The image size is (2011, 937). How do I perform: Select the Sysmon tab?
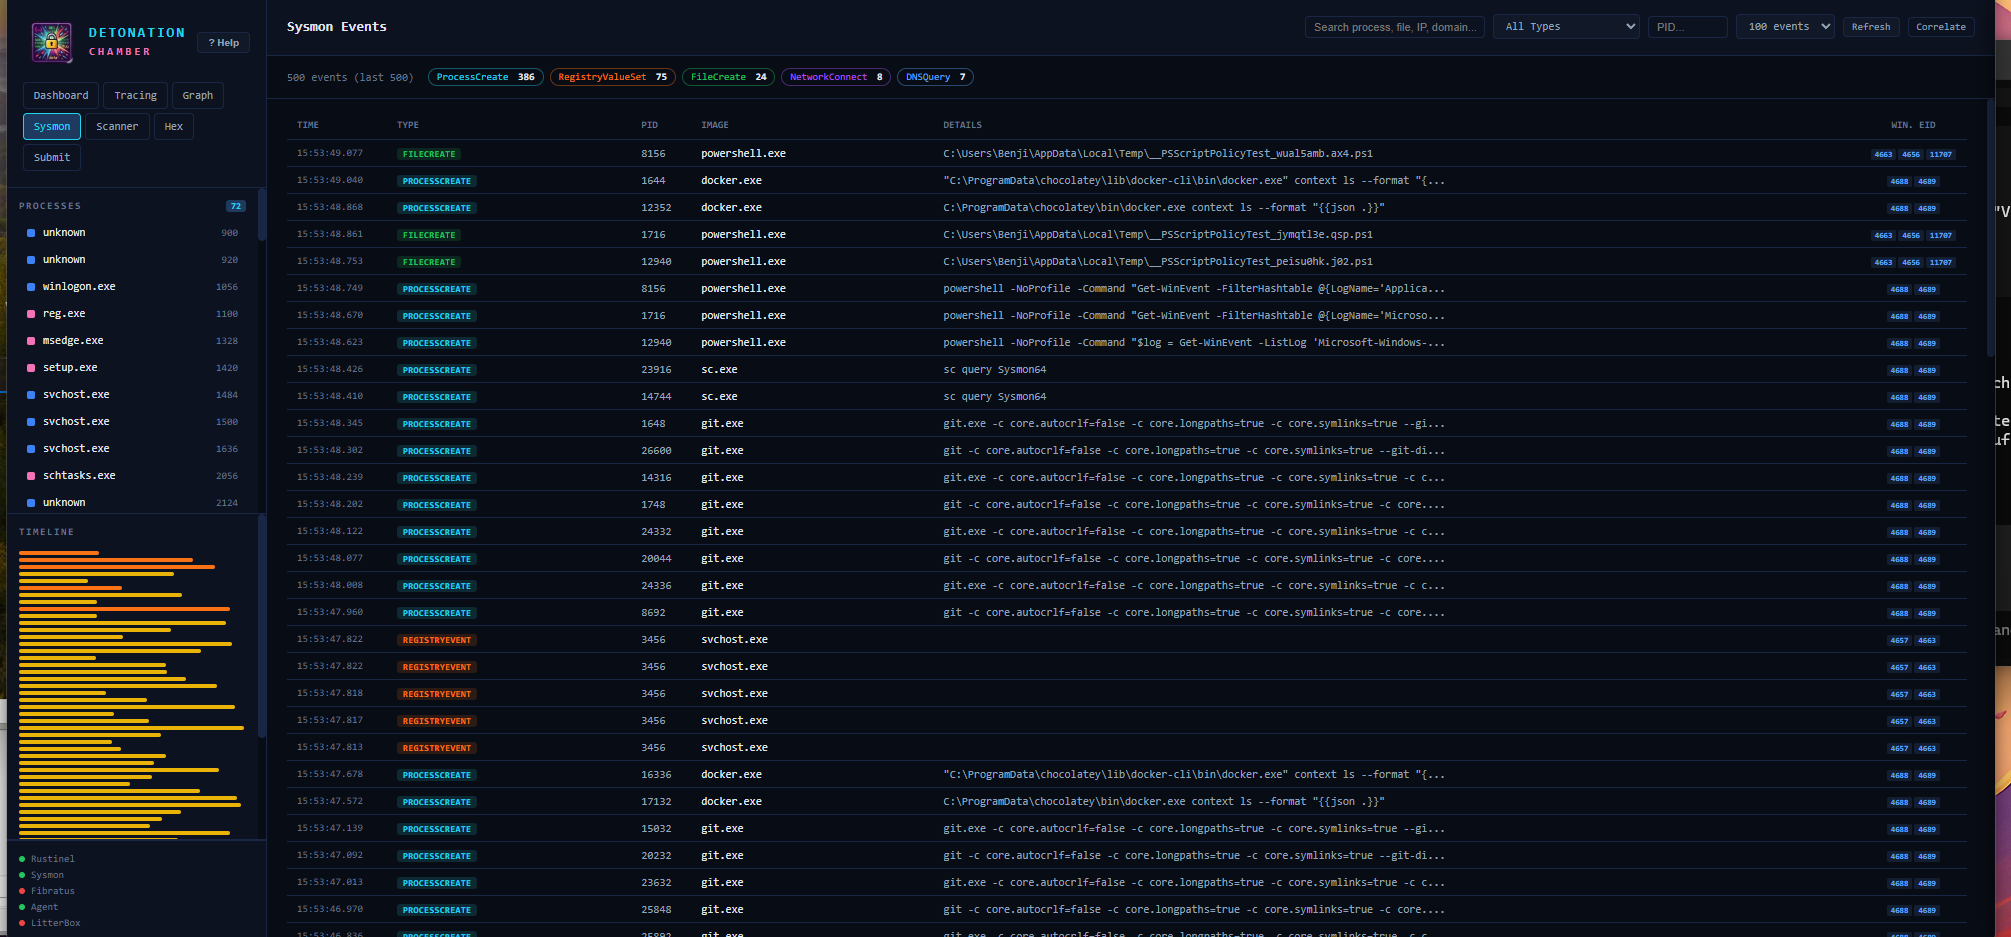click(x=52, y=127)
